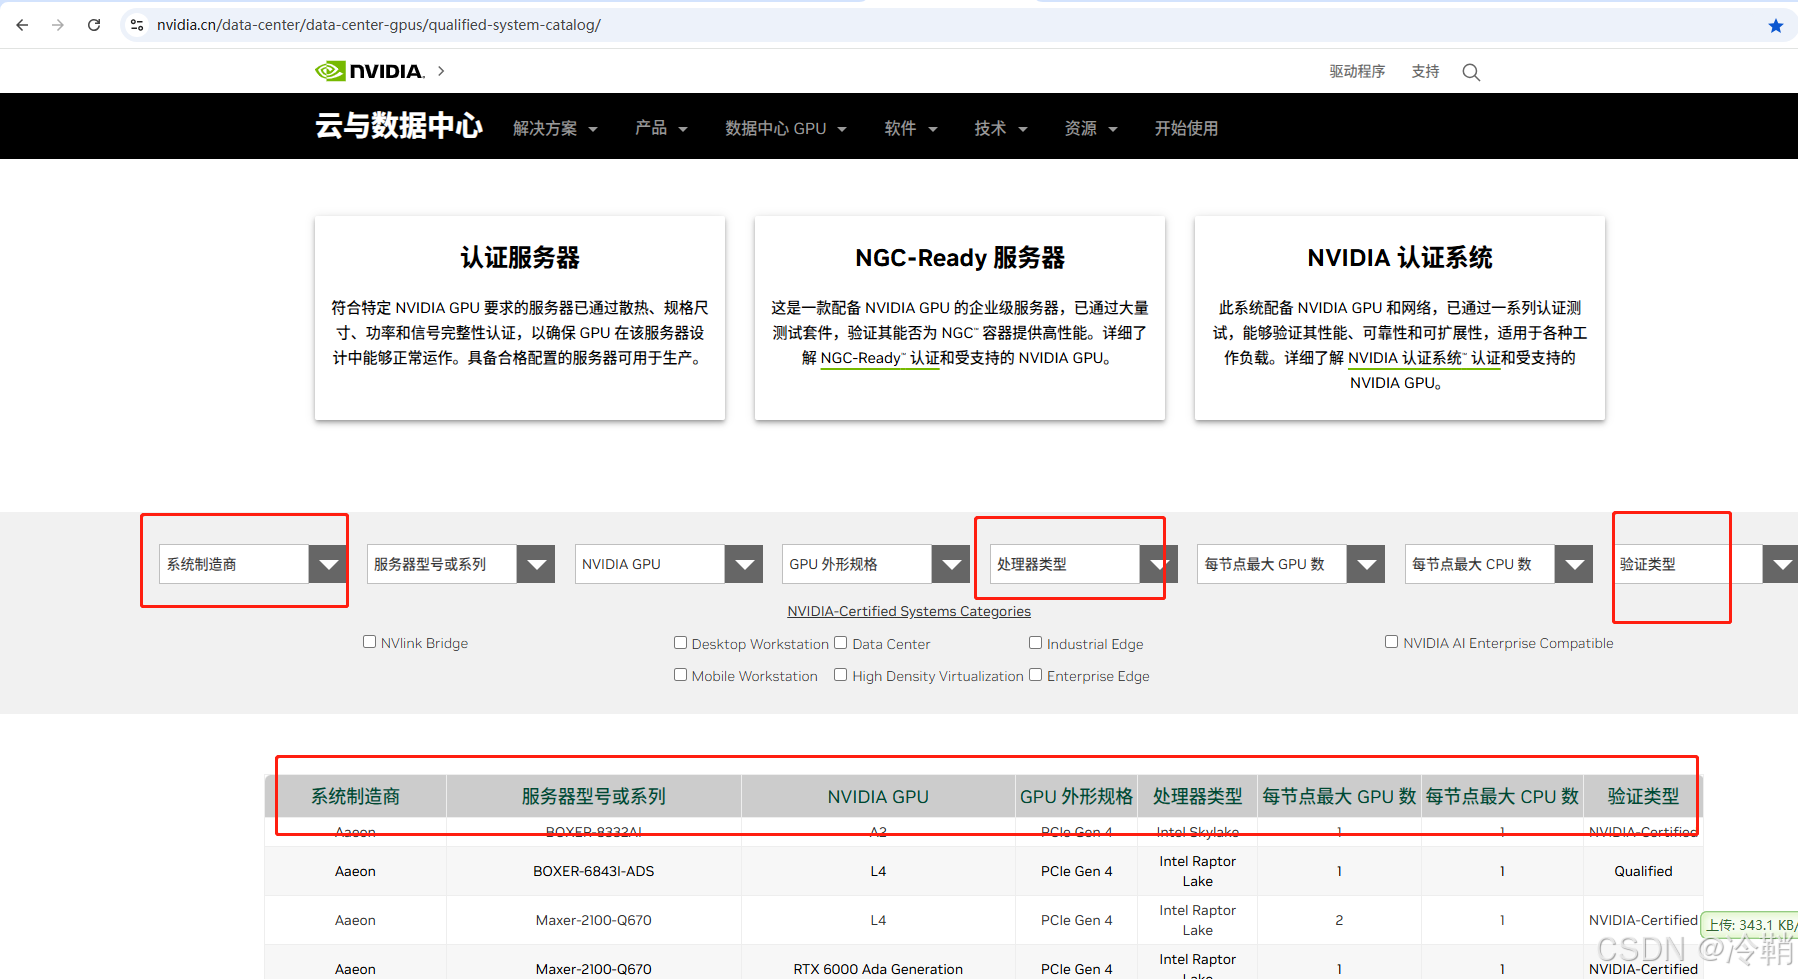Screen dimensions: 1798x979
Task: Tick the High Density Virtualization checkbox
Action: (841, 675)
